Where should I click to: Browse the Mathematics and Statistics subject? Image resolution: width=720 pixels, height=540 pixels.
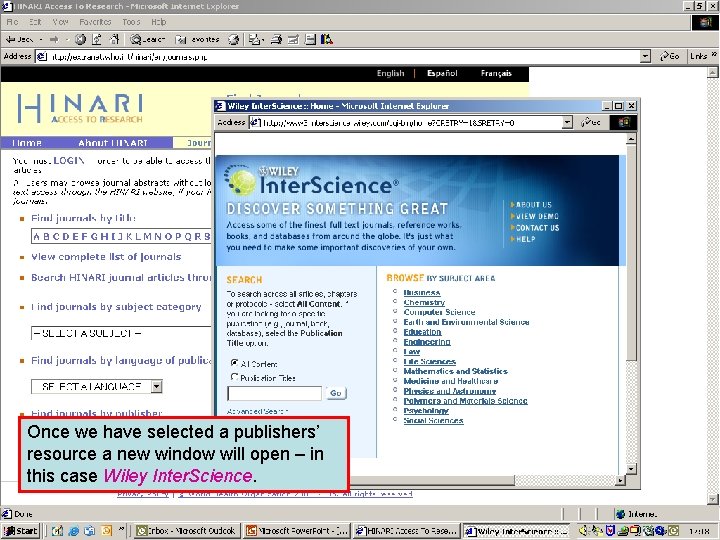(x=456, y=371)
